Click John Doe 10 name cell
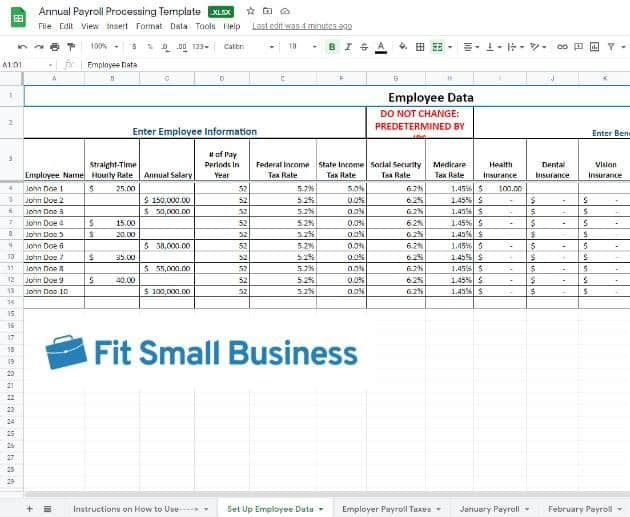The image size is (630, 517). coord(54,291)
